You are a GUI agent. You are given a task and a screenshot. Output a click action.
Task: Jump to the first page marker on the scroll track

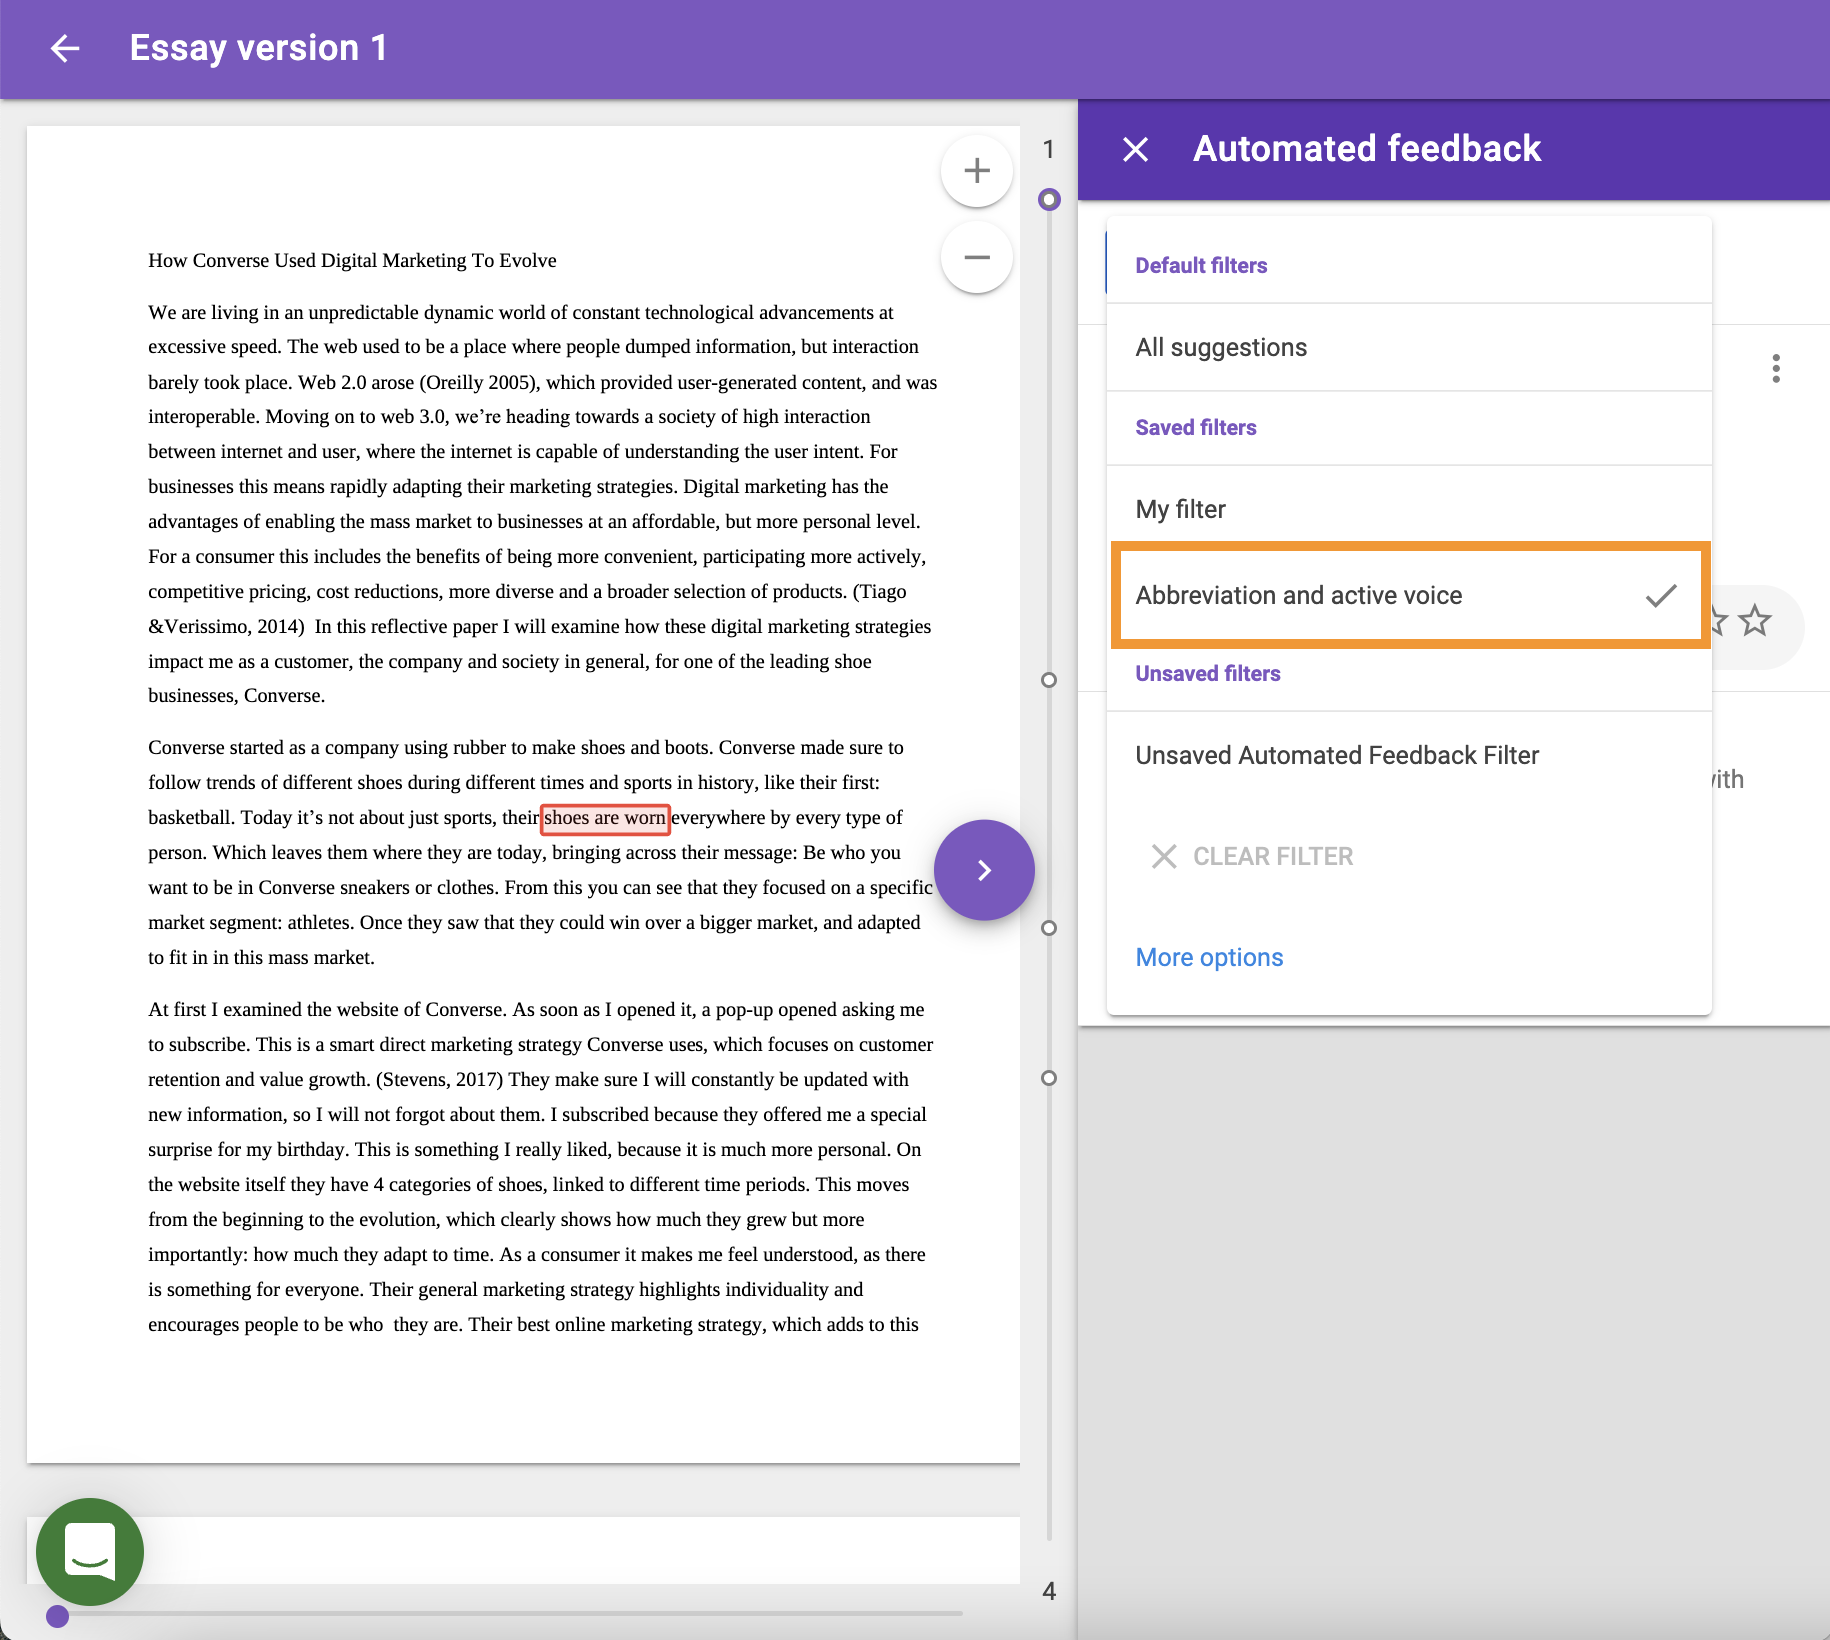point(1048,199)
